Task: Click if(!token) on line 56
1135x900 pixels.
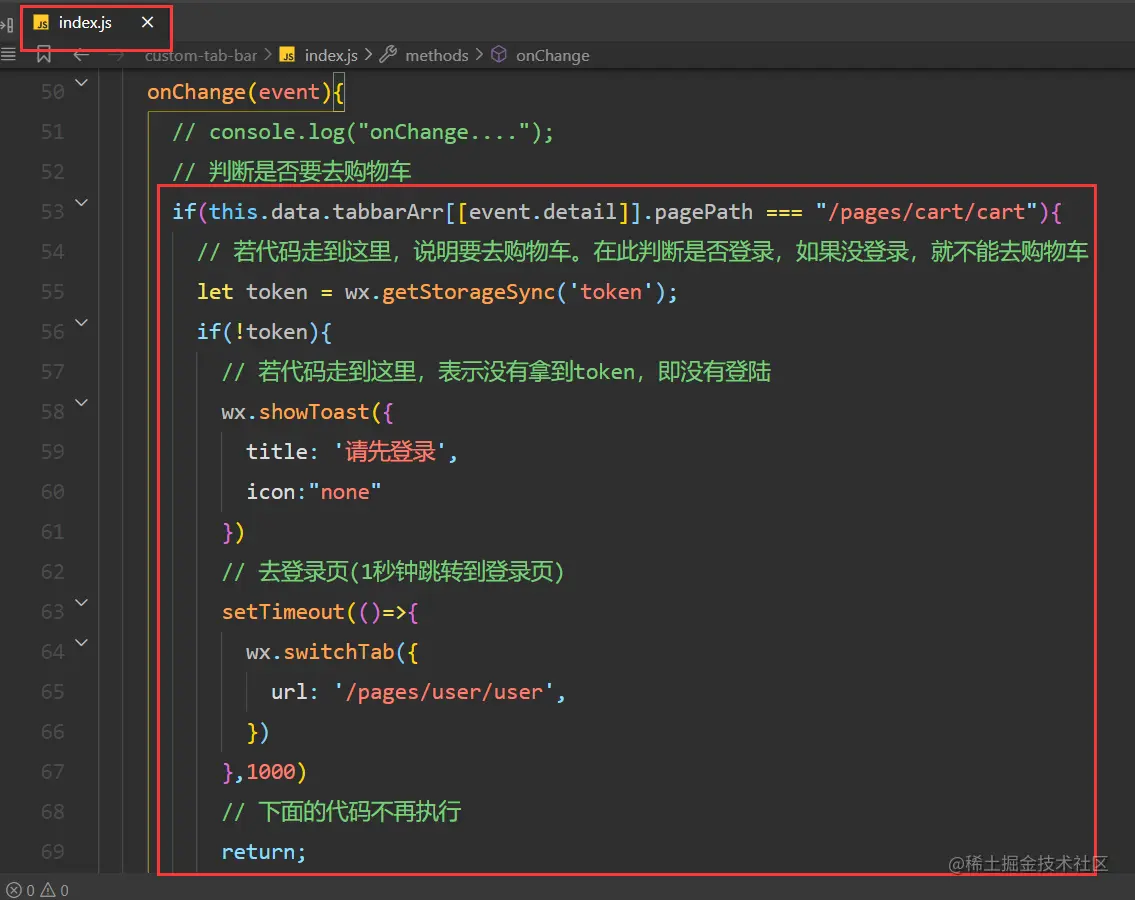Action: point(263,332)
